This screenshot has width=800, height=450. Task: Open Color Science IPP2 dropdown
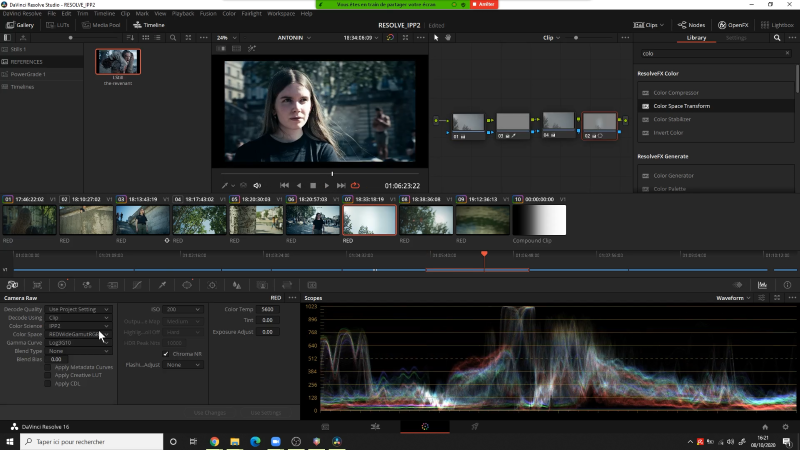(78, 326)
